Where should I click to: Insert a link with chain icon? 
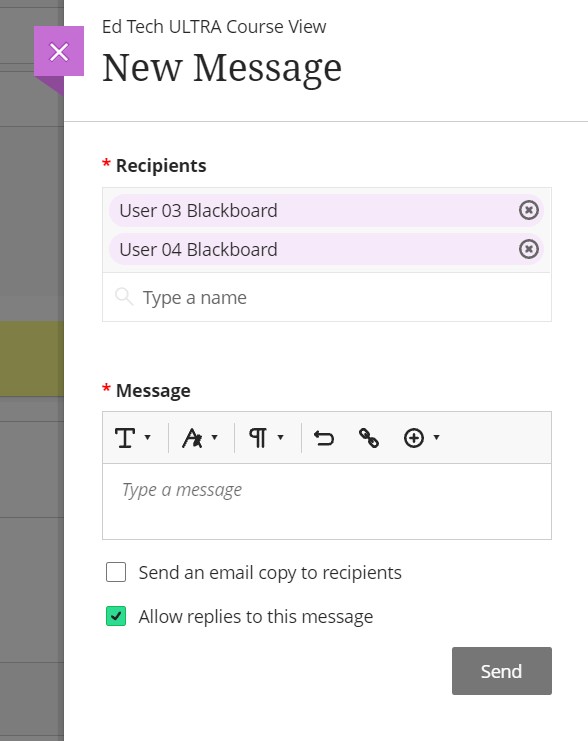click(369, 438)
